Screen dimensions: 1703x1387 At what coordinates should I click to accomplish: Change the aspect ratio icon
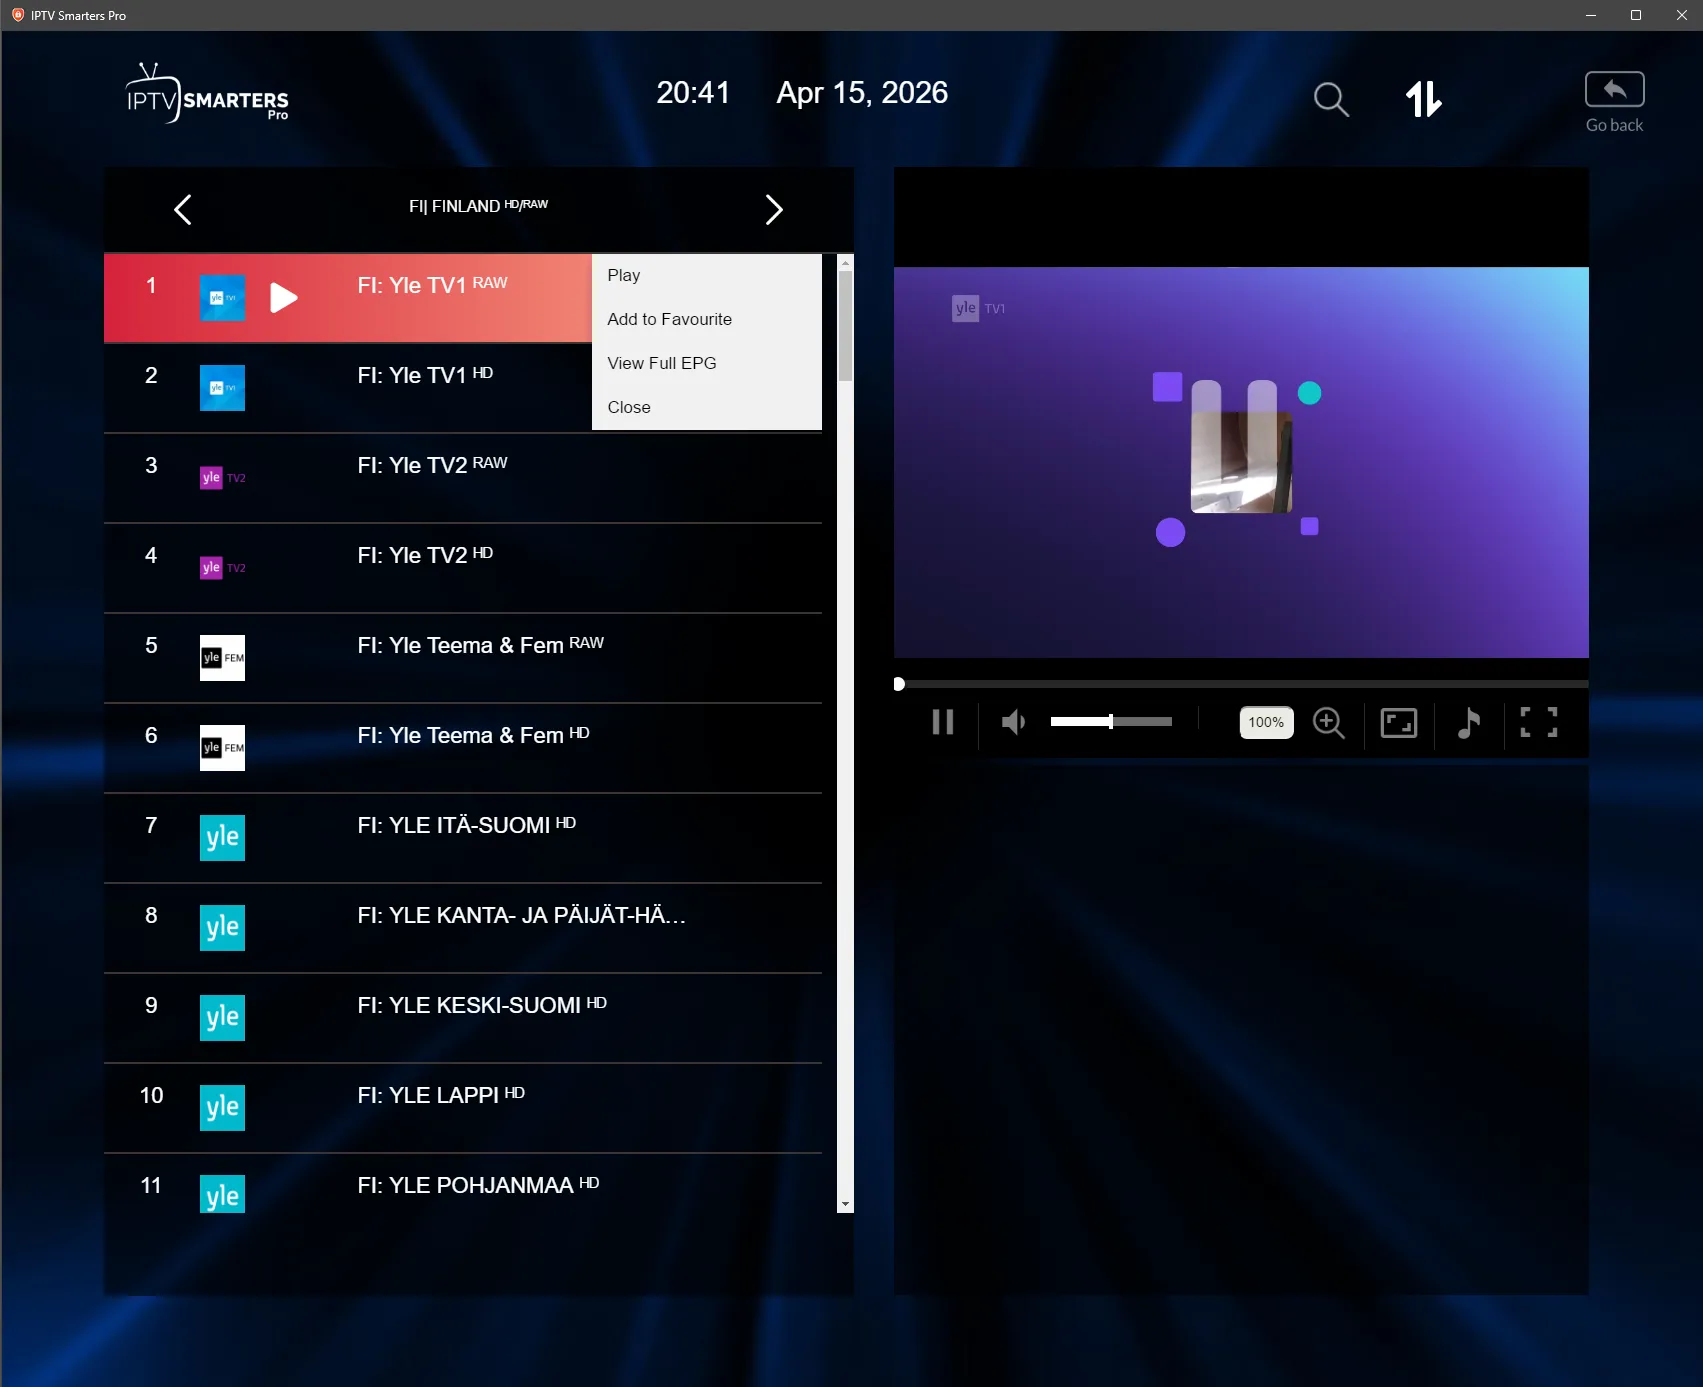click(x=1399, y=722)
